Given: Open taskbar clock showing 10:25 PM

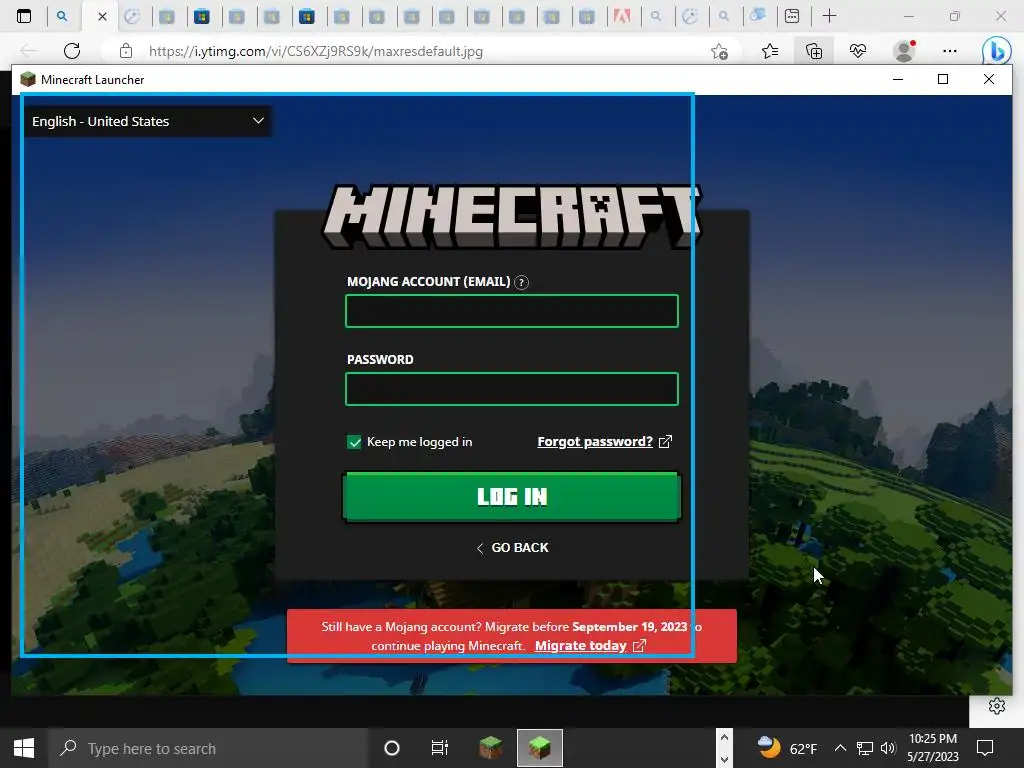Looking at the screenshot, I should point(933,748).
